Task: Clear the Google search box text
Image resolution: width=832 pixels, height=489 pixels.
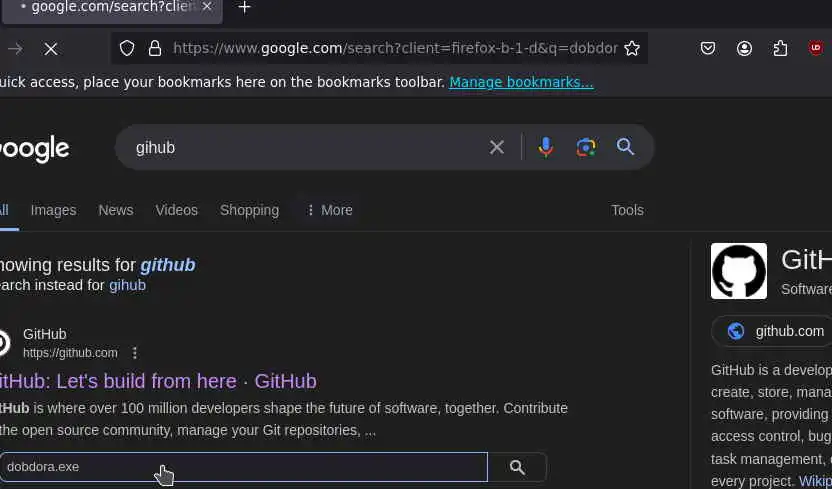Action: click(497, 147)
